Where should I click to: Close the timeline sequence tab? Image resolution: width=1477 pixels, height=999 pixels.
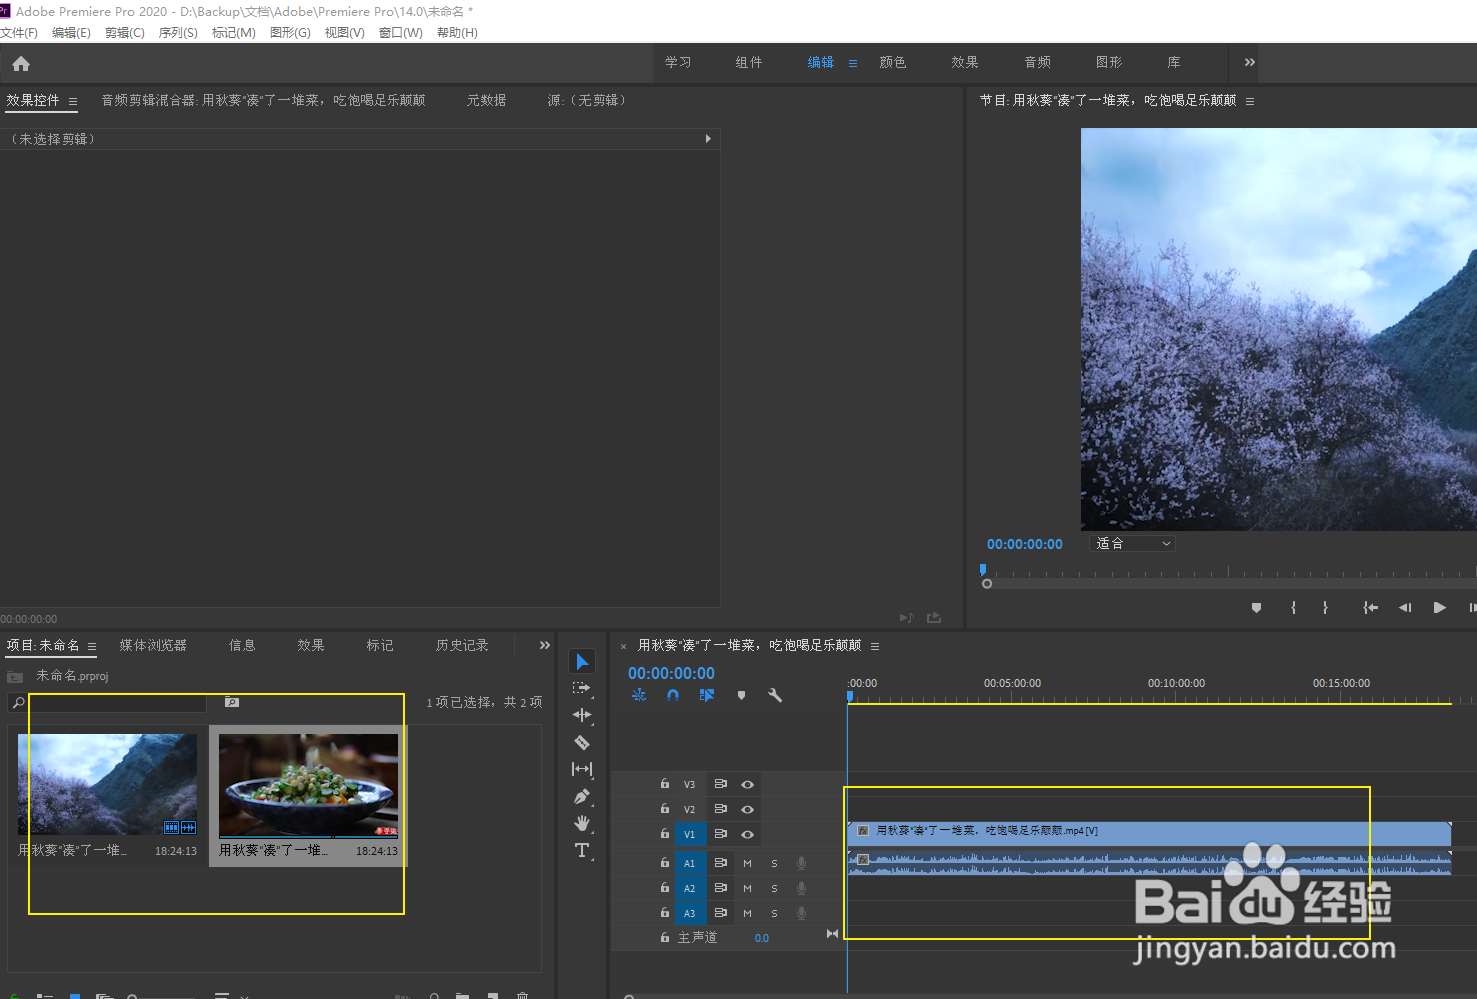(623, 646)
